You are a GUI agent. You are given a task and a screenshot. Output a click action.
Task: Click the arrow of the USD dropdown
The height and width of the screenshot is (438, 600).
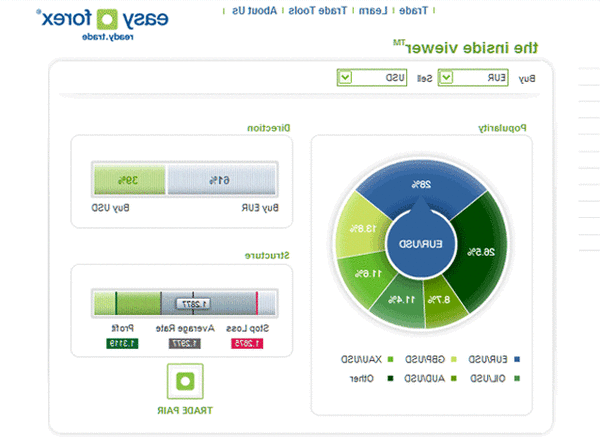click(345, 78)
